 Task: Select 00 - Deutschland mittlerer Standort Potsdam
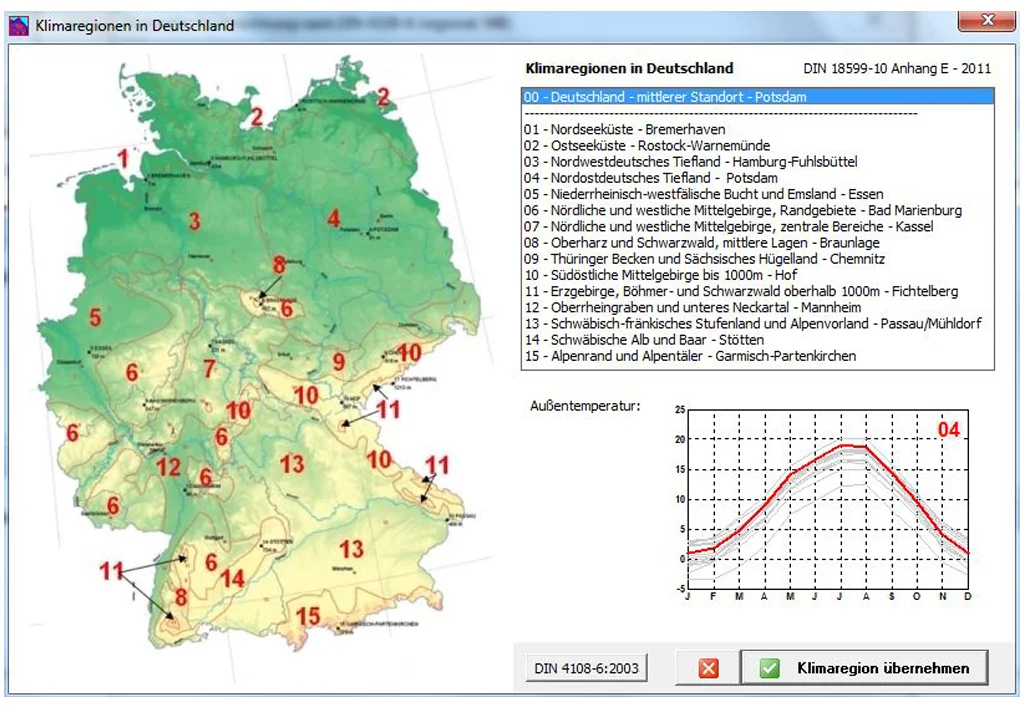click(x=665, y=98)
